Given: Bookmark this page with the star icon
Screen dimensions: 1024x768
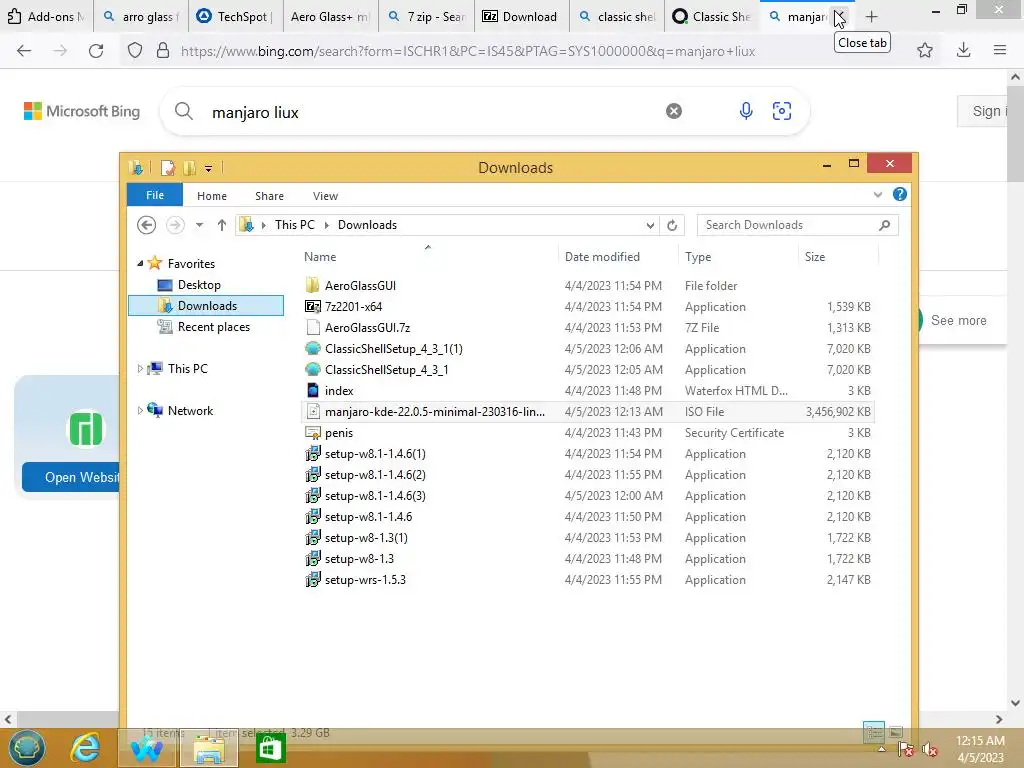Looking at the screenshot, I should click(x=925, y=50).
